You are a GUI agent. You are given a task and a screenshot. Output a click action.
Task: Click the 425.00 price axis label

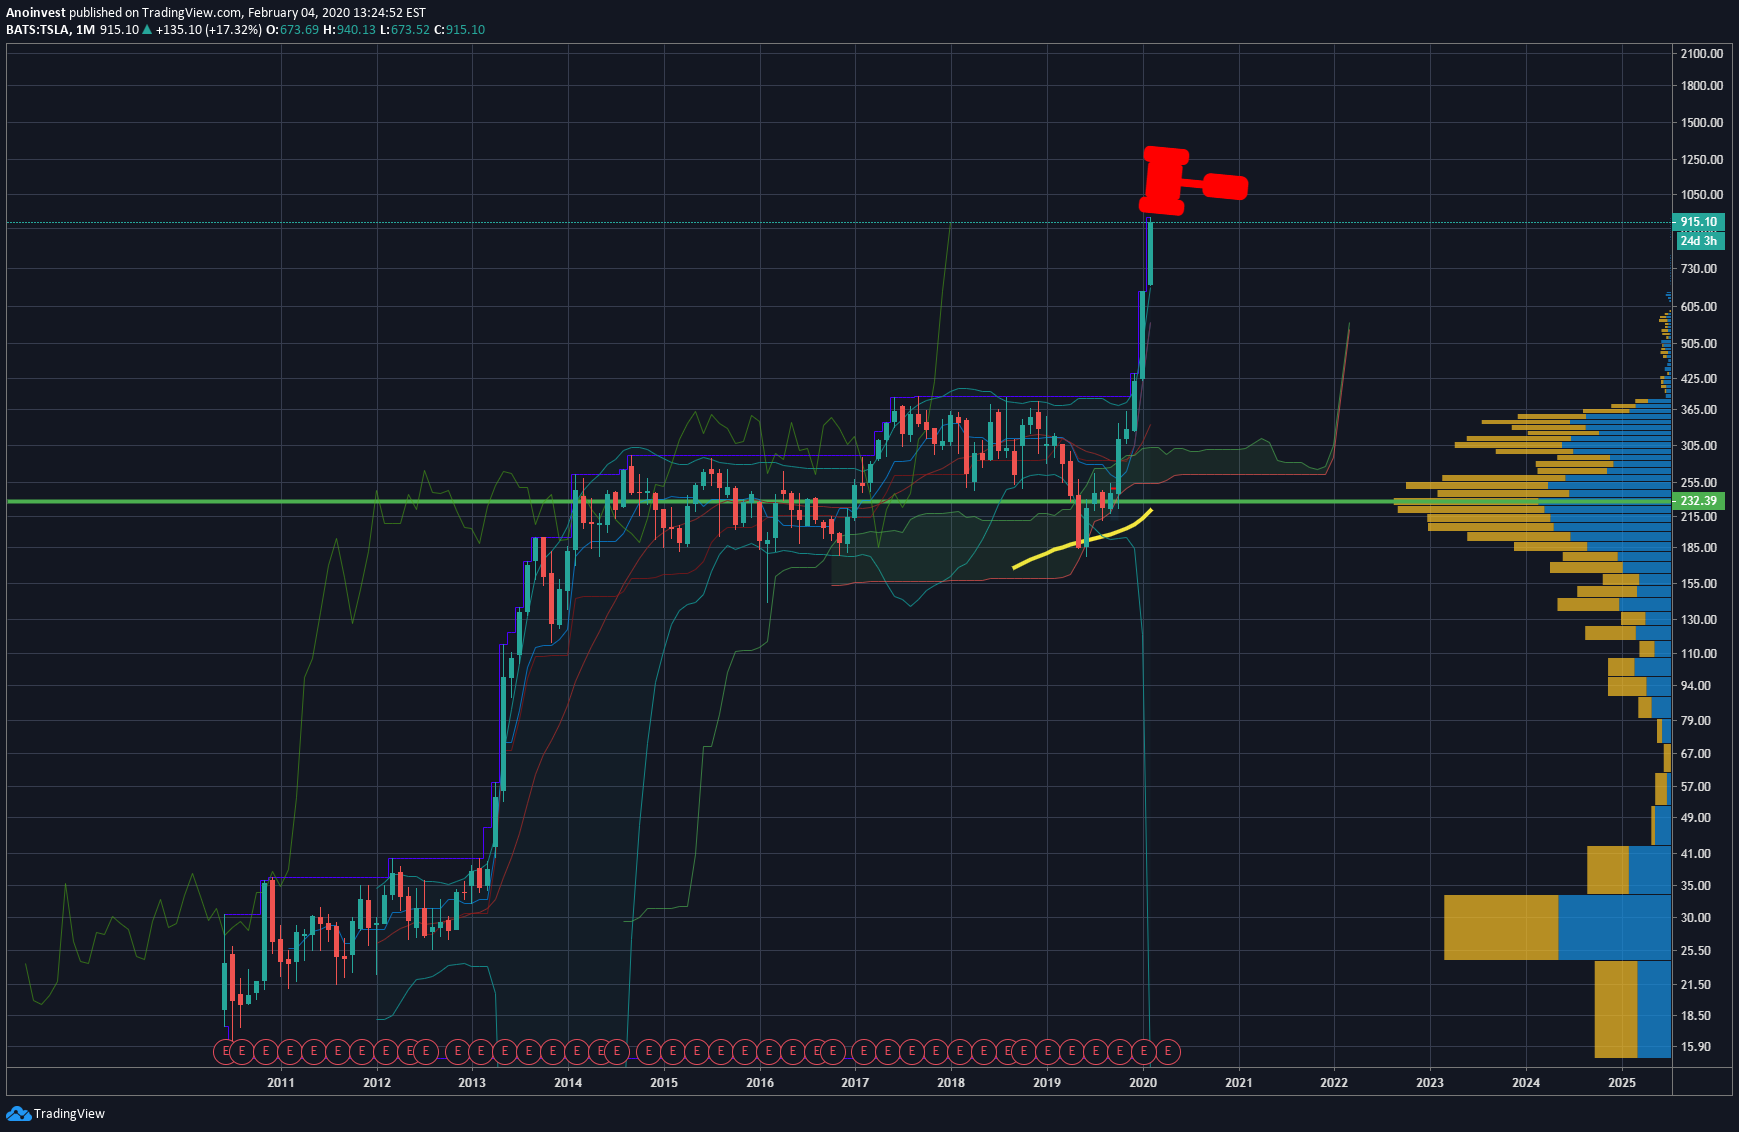(x=1698, y=379)
